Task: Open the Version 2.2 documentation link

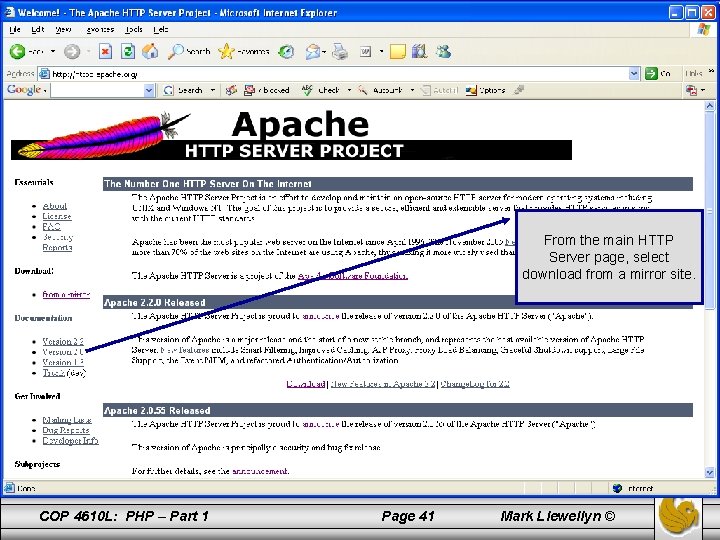Action: click(x=63, y=341)
